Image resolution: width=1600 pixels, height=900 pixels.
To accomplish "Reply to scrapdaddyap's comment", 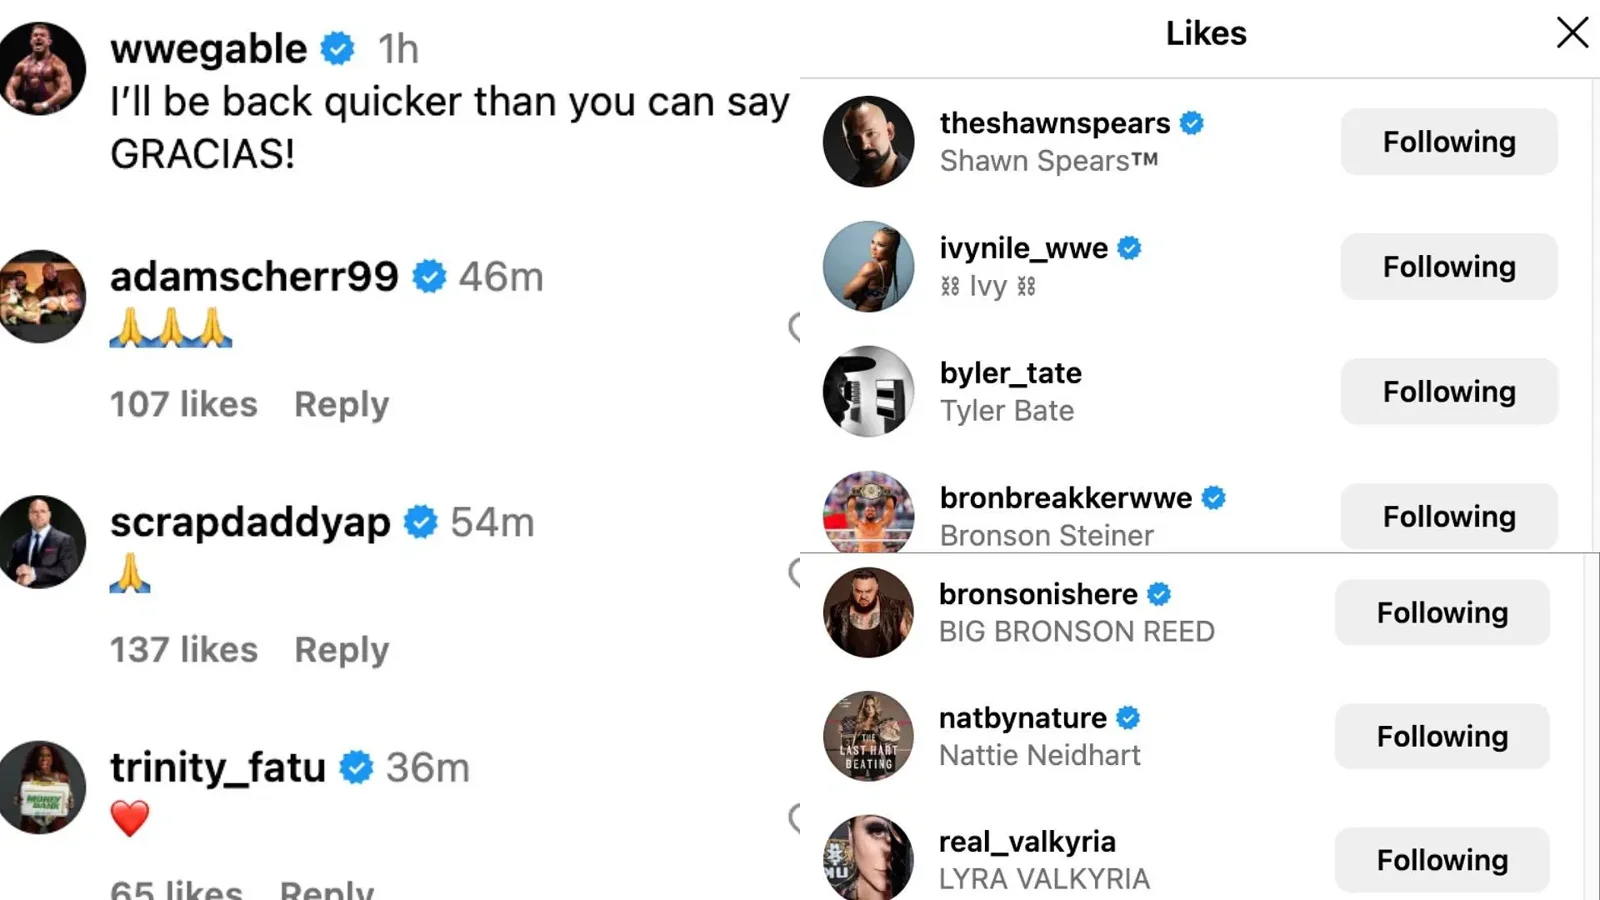I will click(341, 650).
